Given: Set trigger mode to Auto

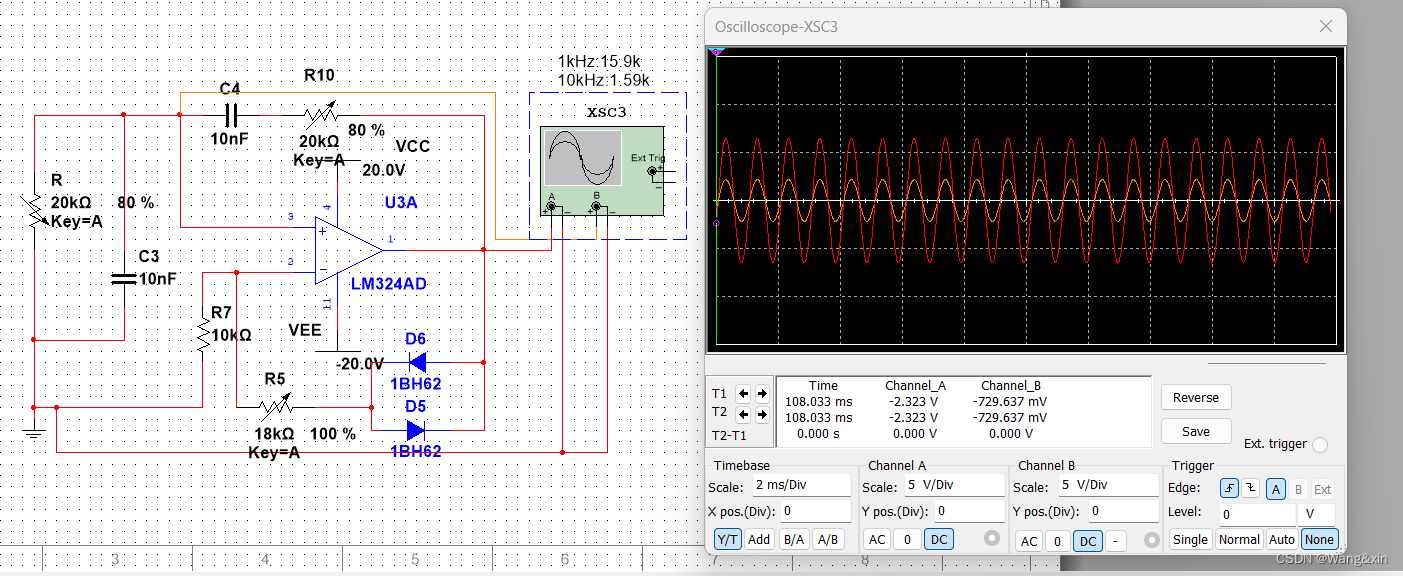Looking at the screenshot, I should click(x=1282, y=539).
